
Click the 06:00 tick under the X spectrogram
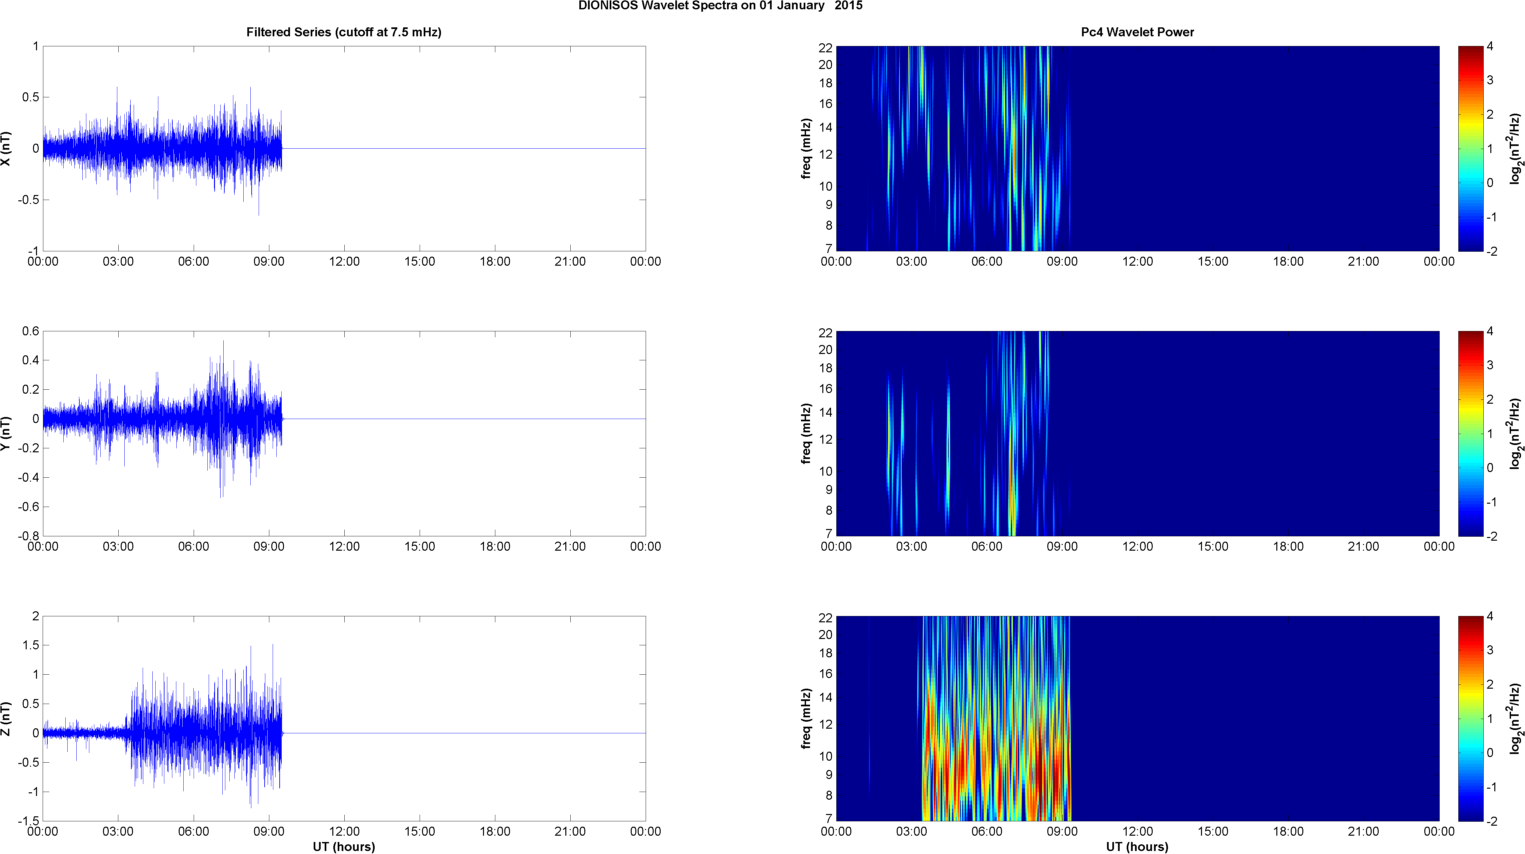coord(987,262)
